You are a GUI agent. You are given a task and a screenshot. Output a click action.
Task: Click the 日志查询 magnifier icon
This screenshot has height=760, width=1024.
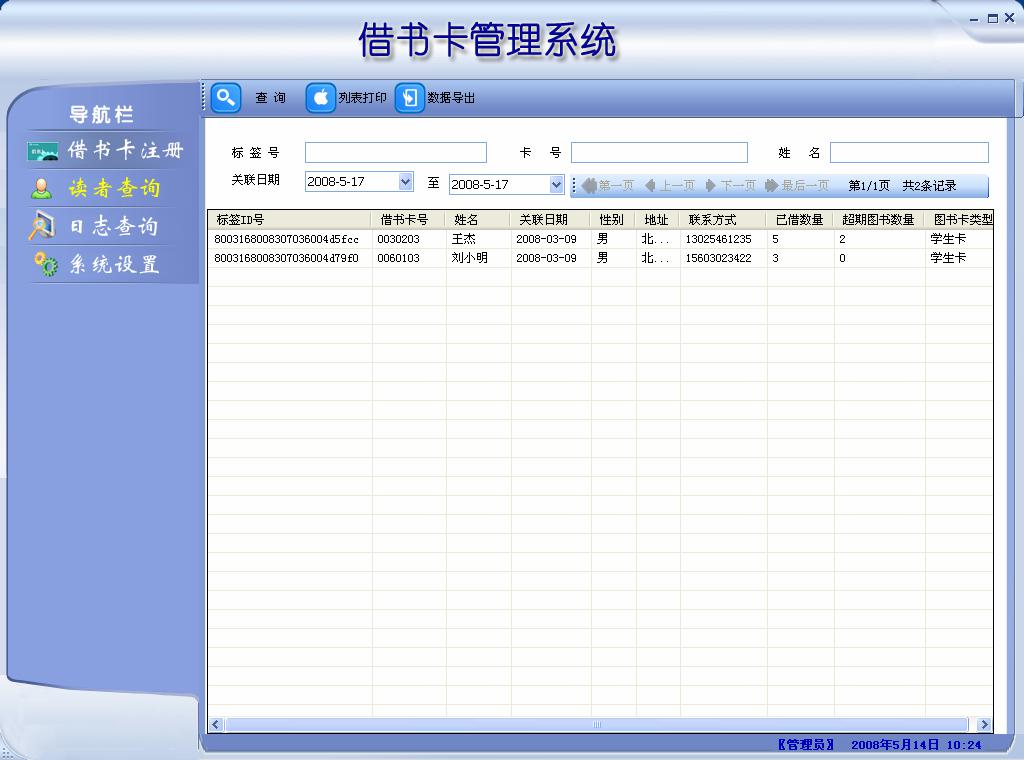click(x=42, y=225)
